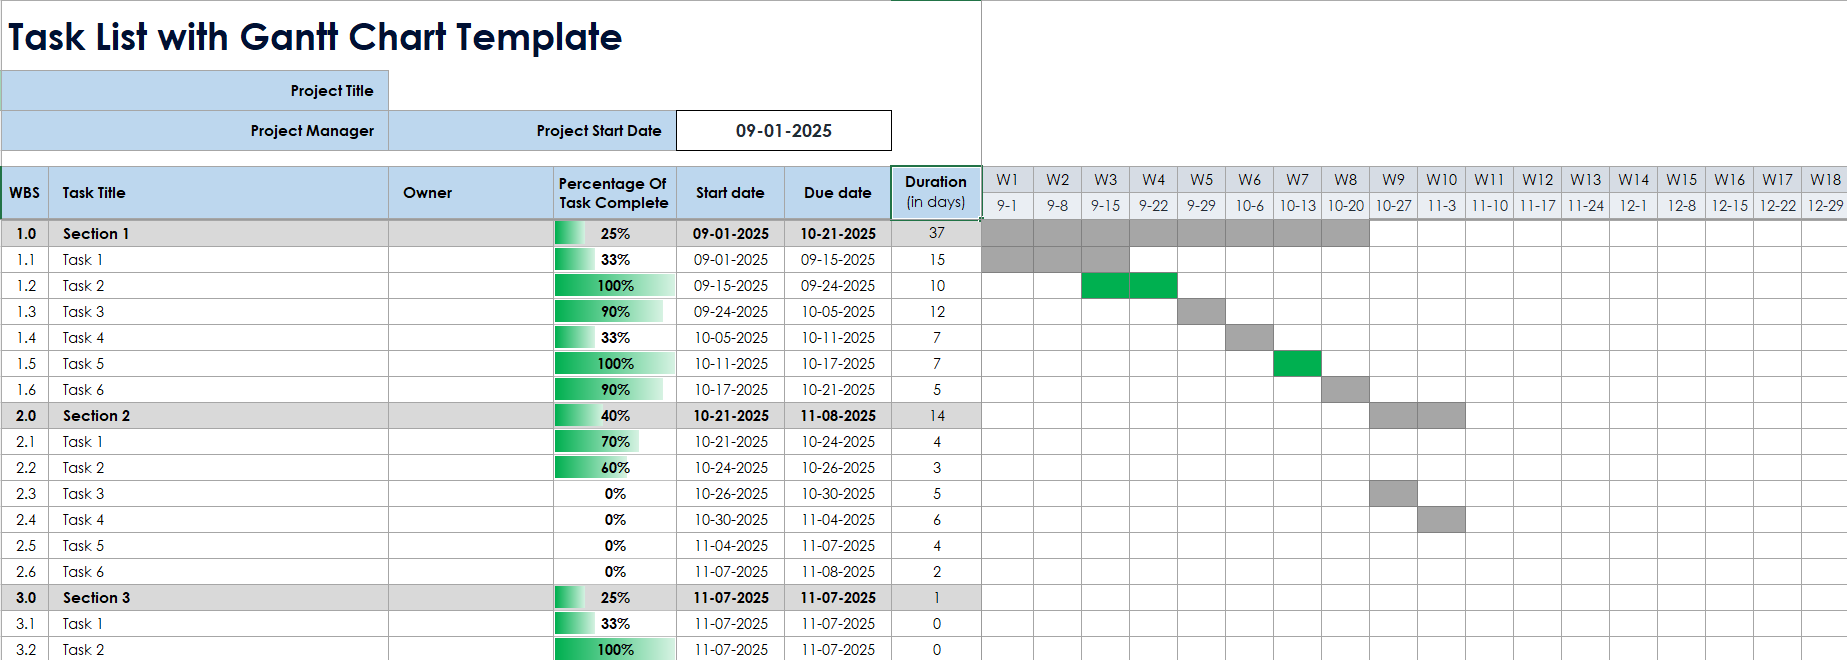Image resolution: width=1847 pixels, height=660 pixels.
Task: Click the Section 3 title cell
Action: [x=218, y=597]
